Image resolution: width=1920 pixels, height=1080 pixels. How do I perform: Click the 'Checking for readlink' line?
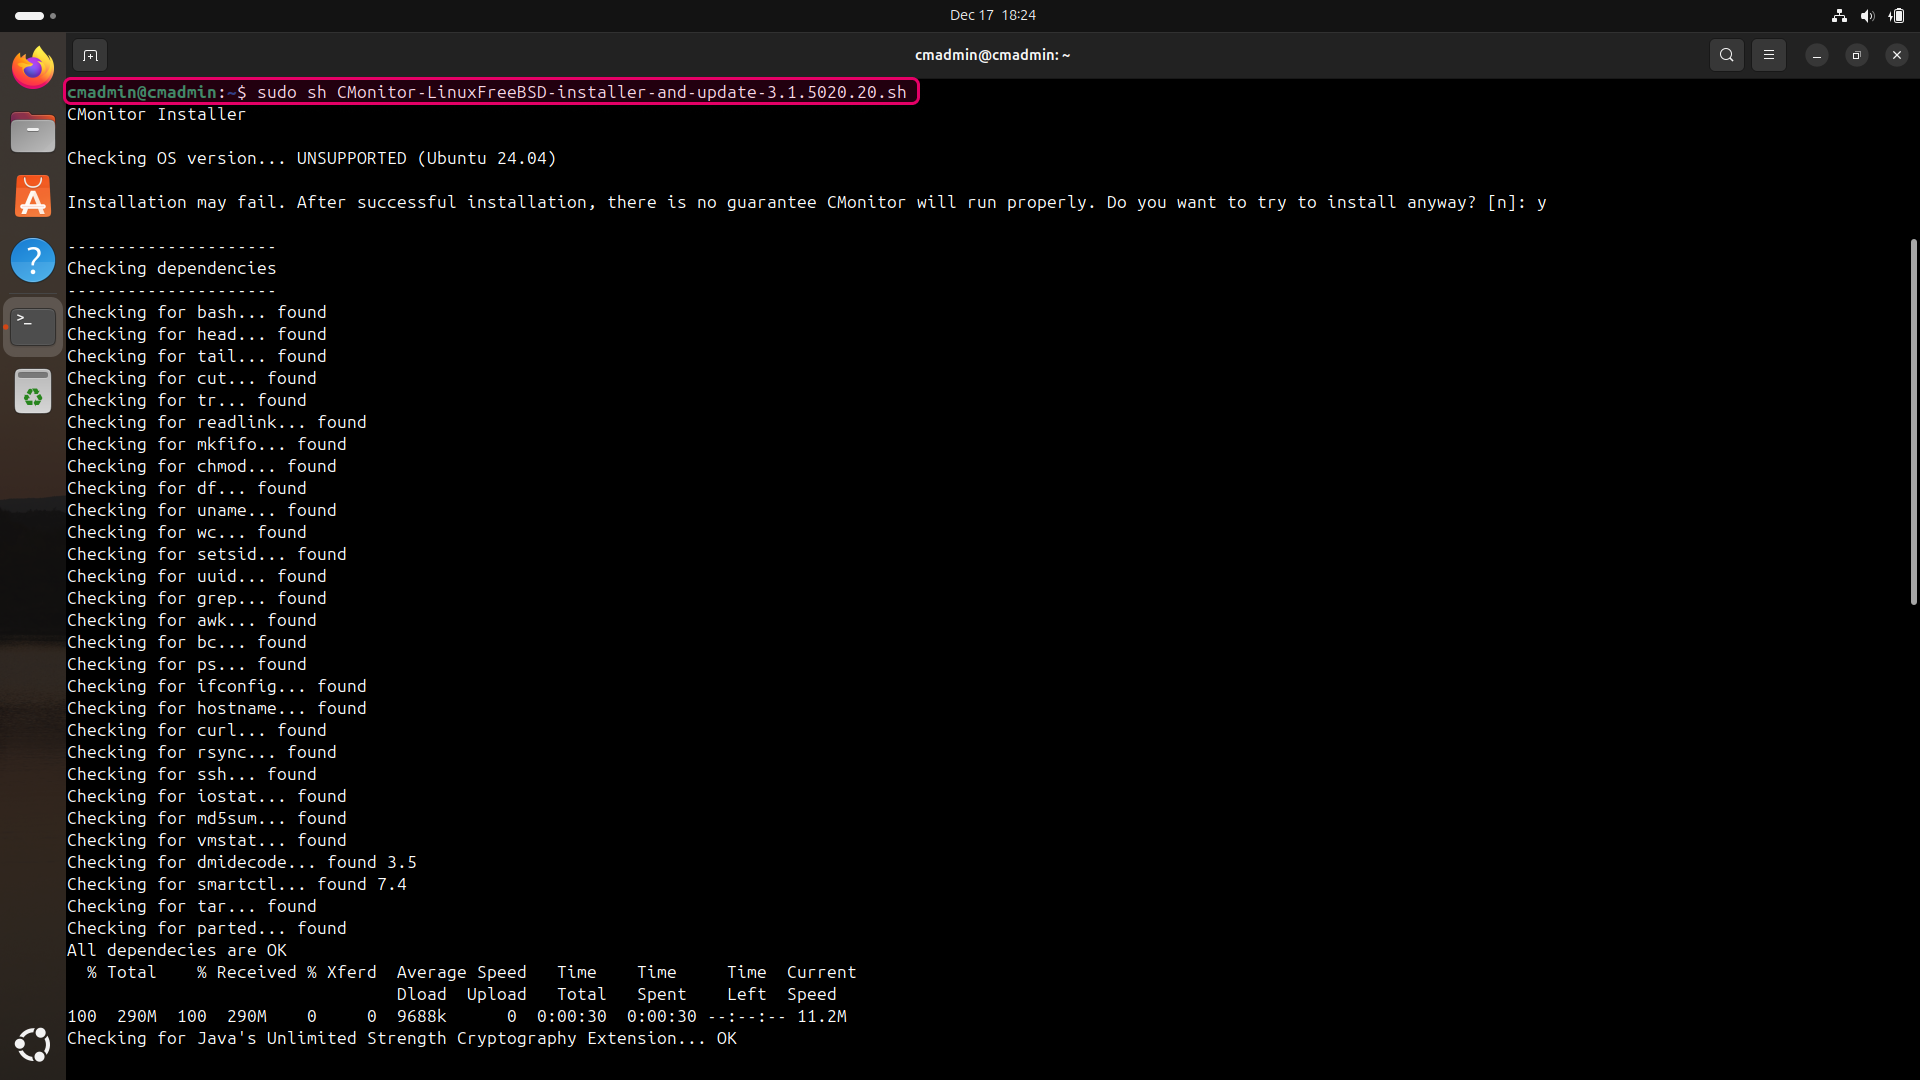(x=216, y=422)
